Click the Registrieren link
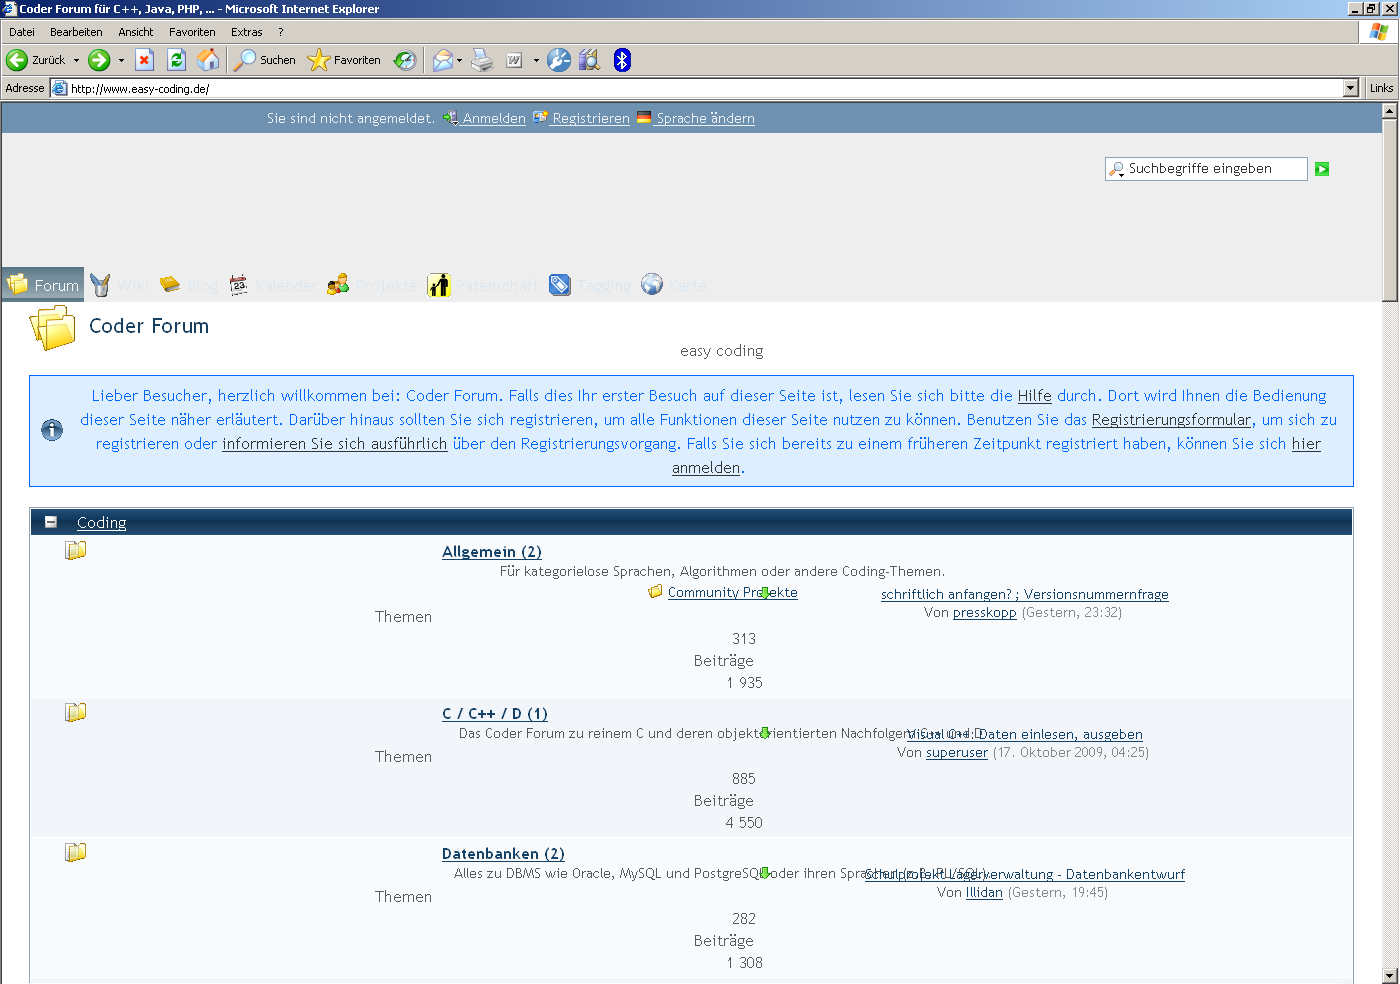The height and width of the screenshot is (984, 1400). point(590,118)
